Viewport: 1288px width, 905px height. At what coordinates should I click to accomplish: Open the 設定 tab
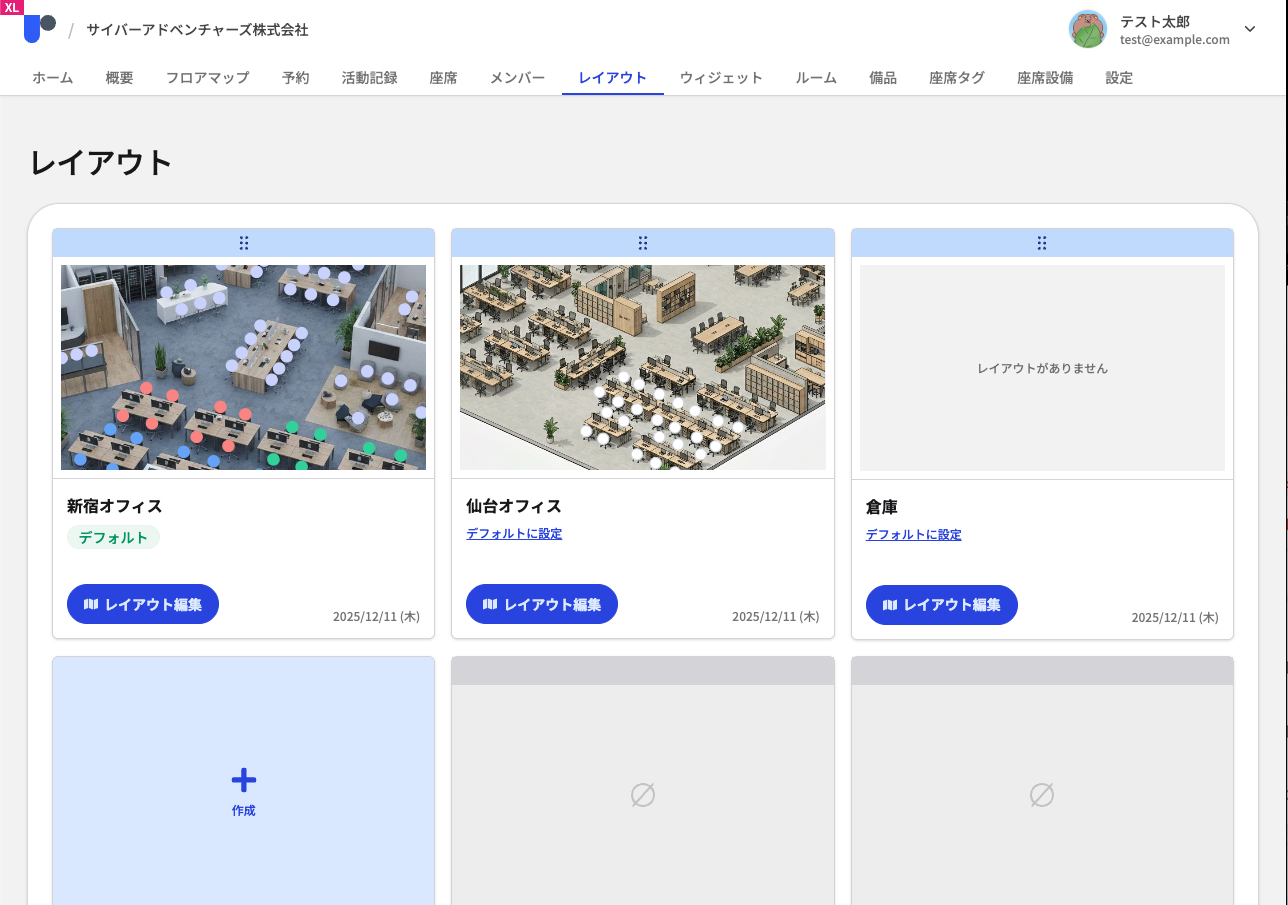pyautogui.click(x=1119, y=78)
